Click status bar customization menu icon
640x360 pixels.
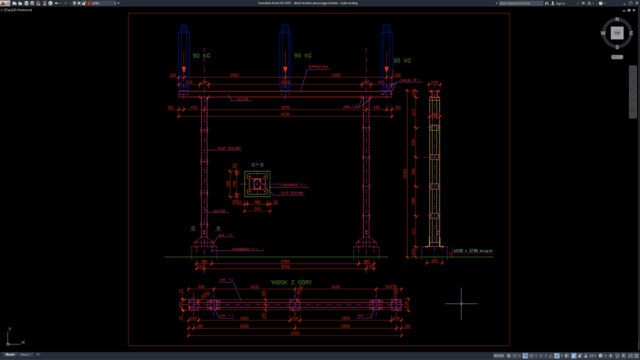tap(636, 356)
